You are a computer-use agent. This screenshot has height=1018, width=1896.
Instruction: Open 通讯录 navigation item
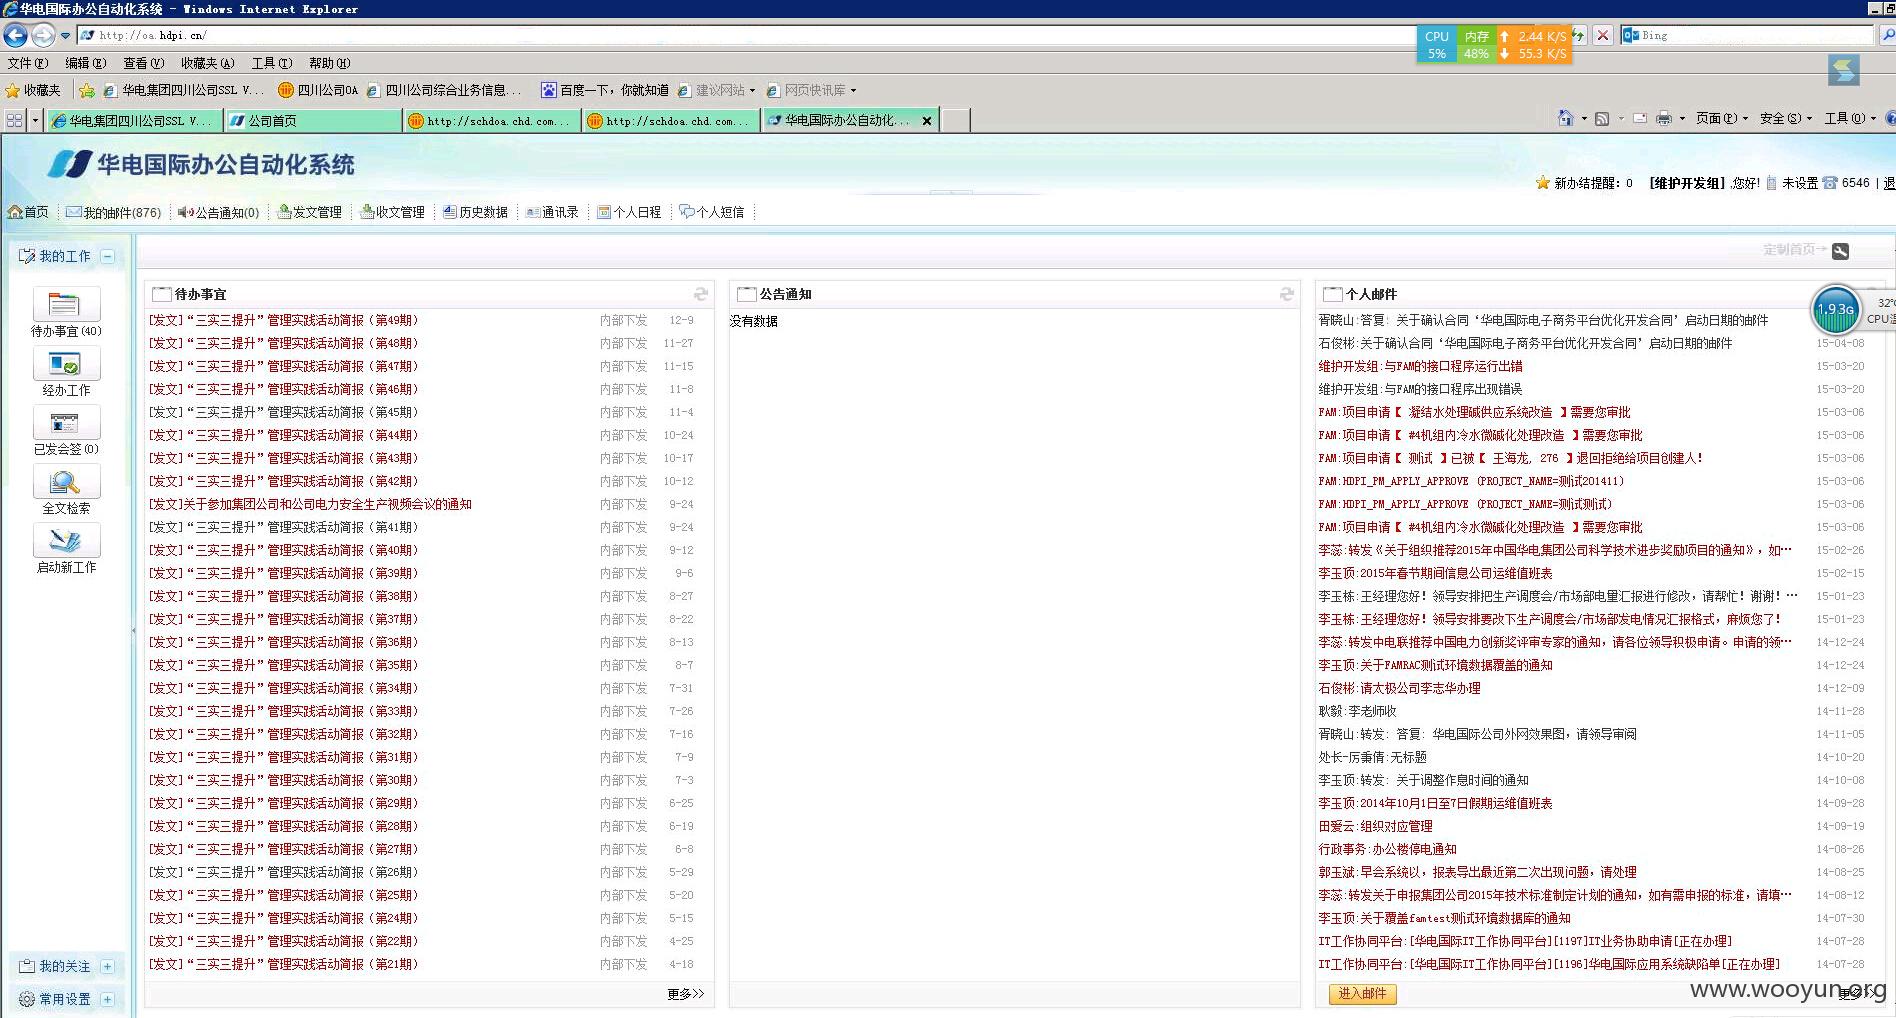tap(553, 212)
